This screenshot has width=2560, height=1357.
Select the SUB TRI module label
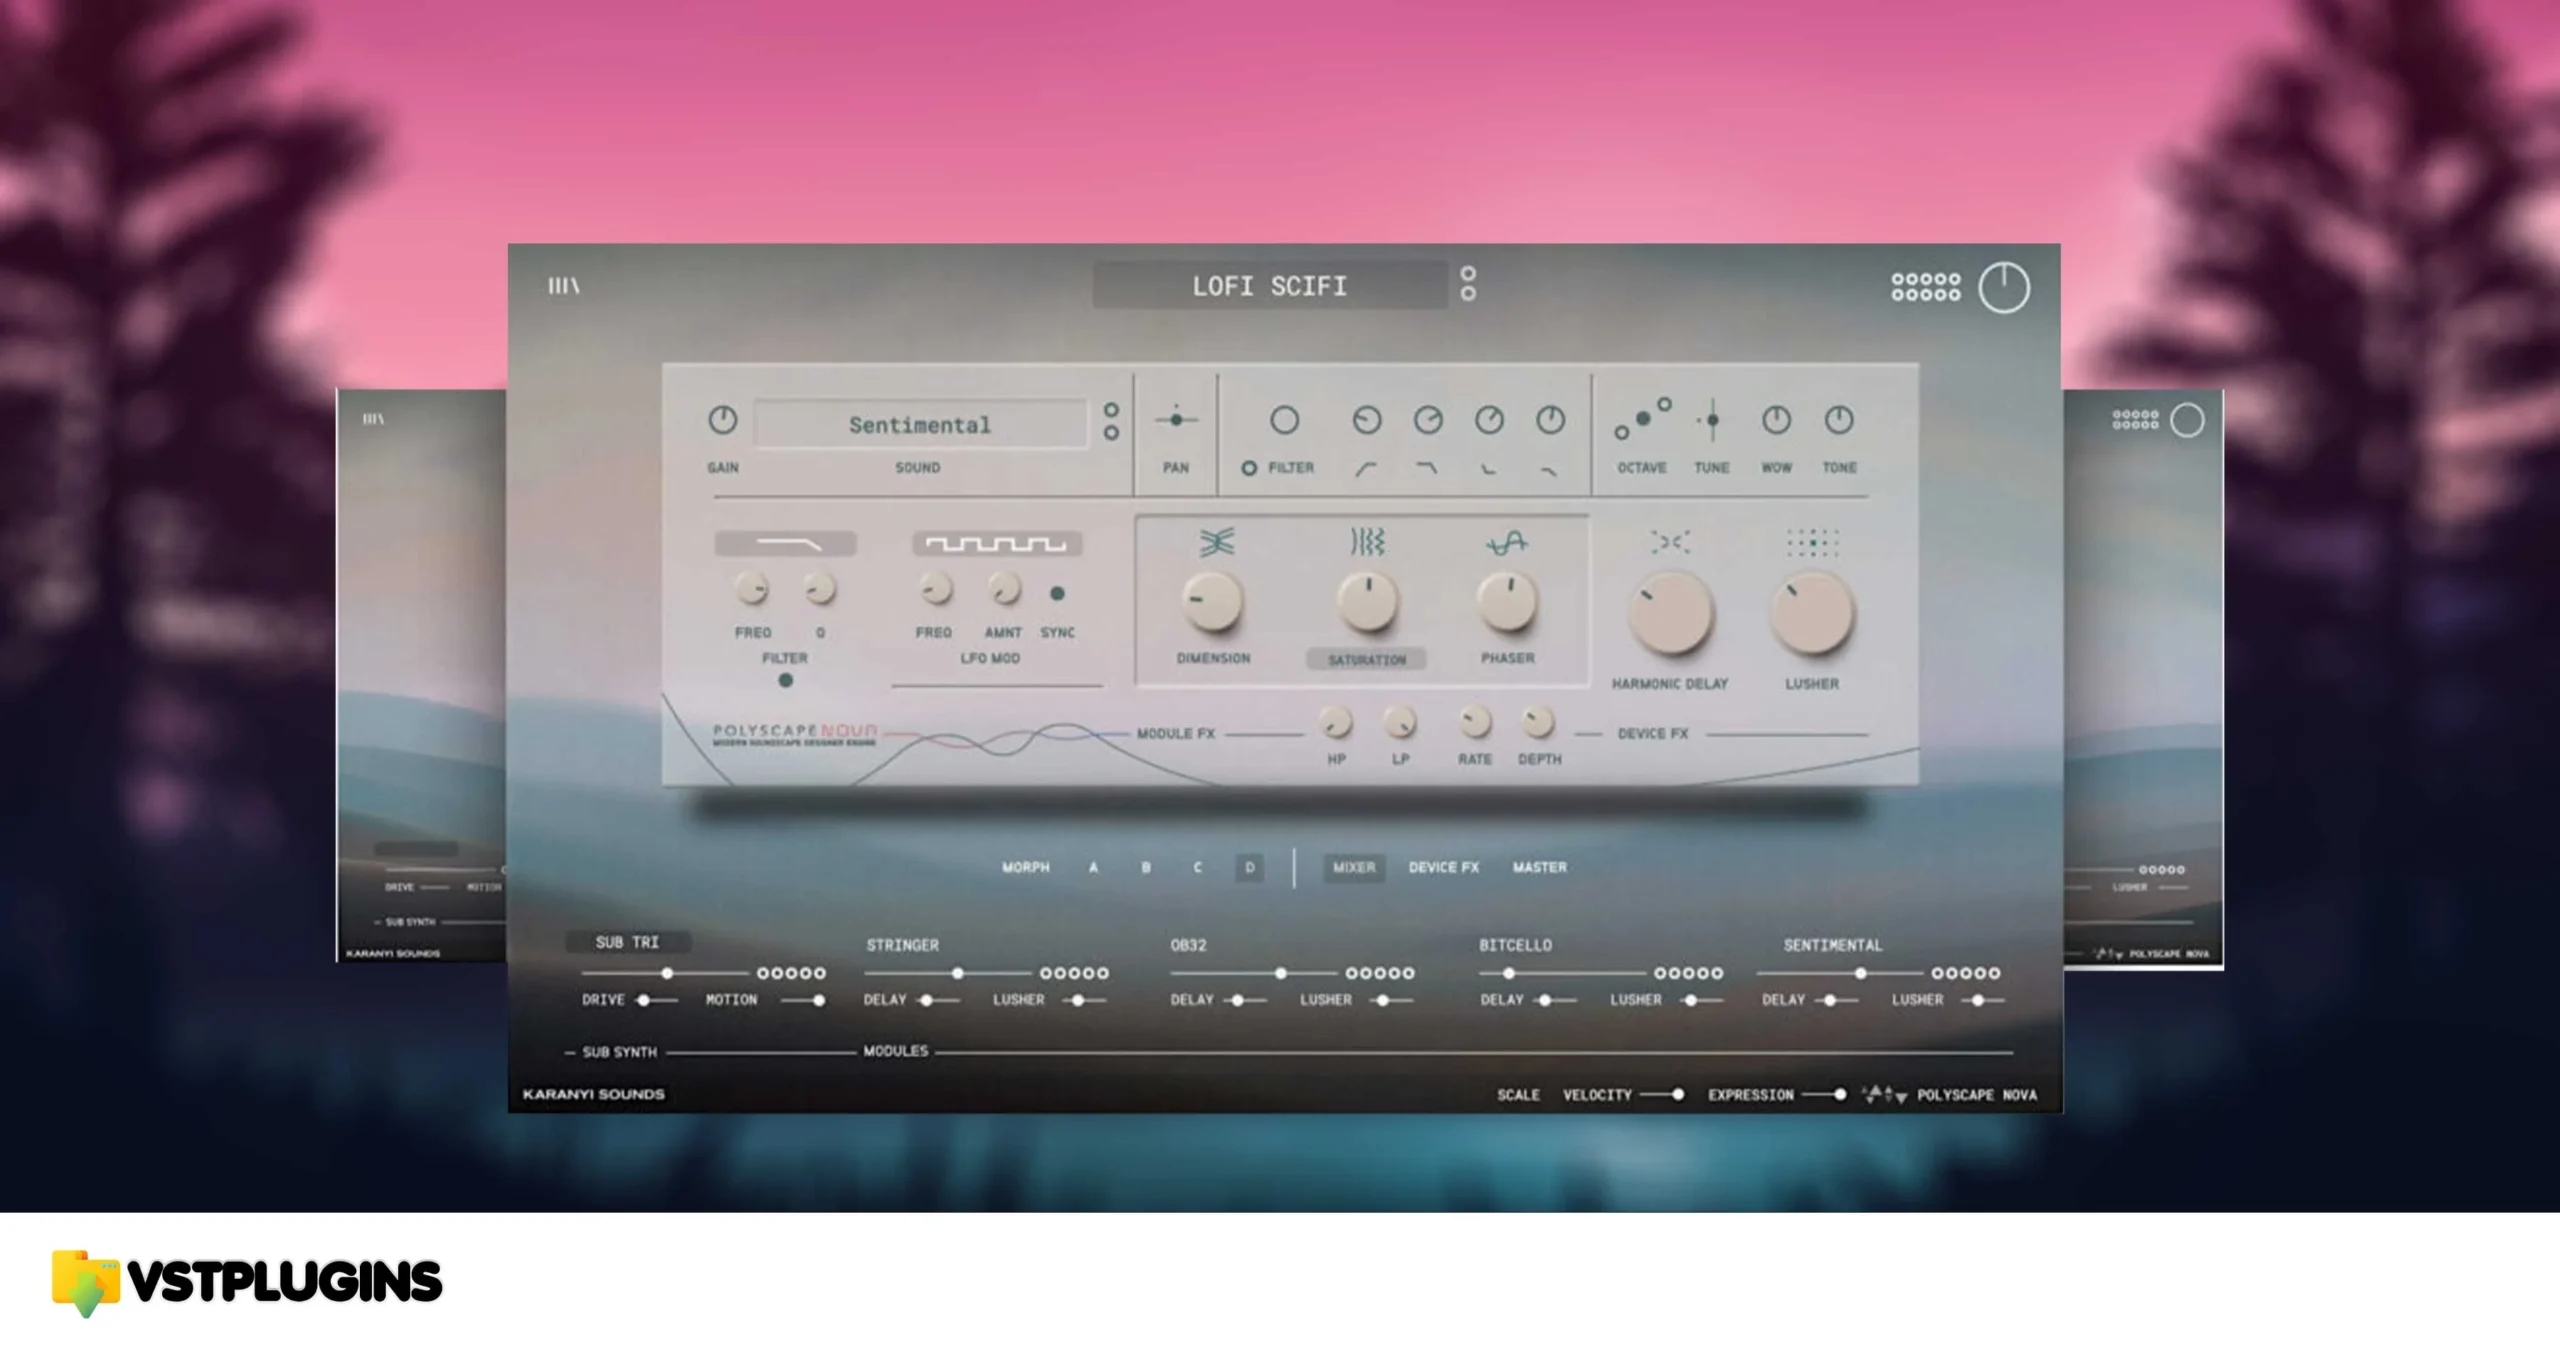pos(627,942)
